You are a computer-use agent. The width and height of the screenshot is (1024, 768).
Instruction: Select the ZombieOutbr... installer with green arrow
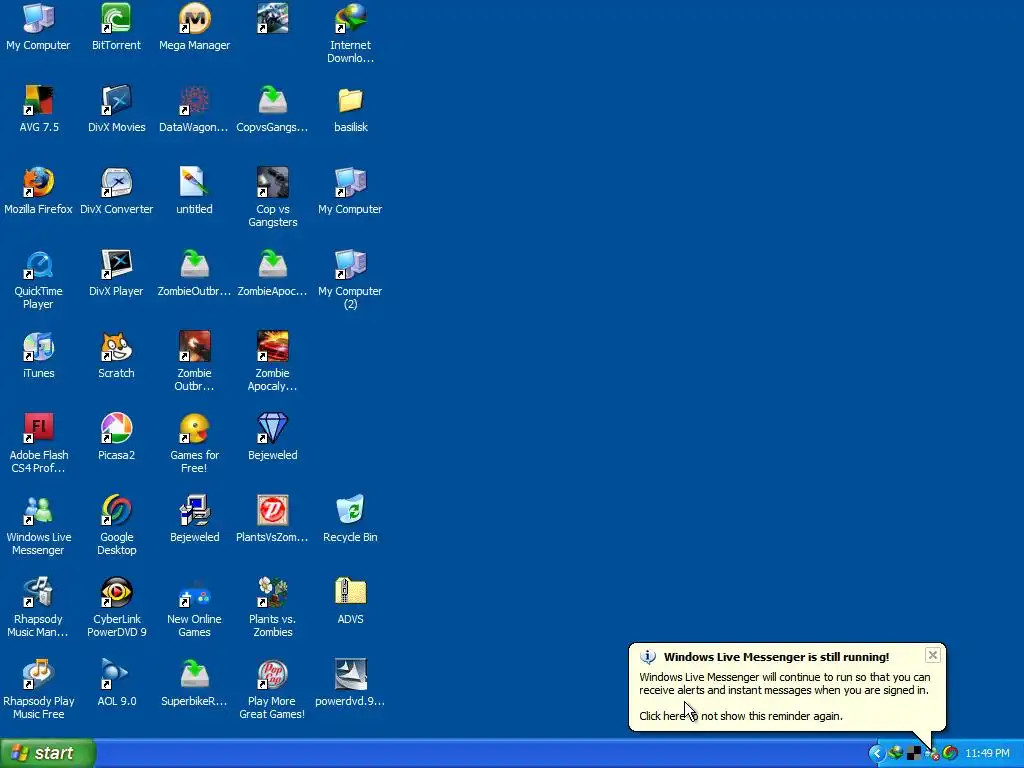pyautogui.click(x=194, y=274)
